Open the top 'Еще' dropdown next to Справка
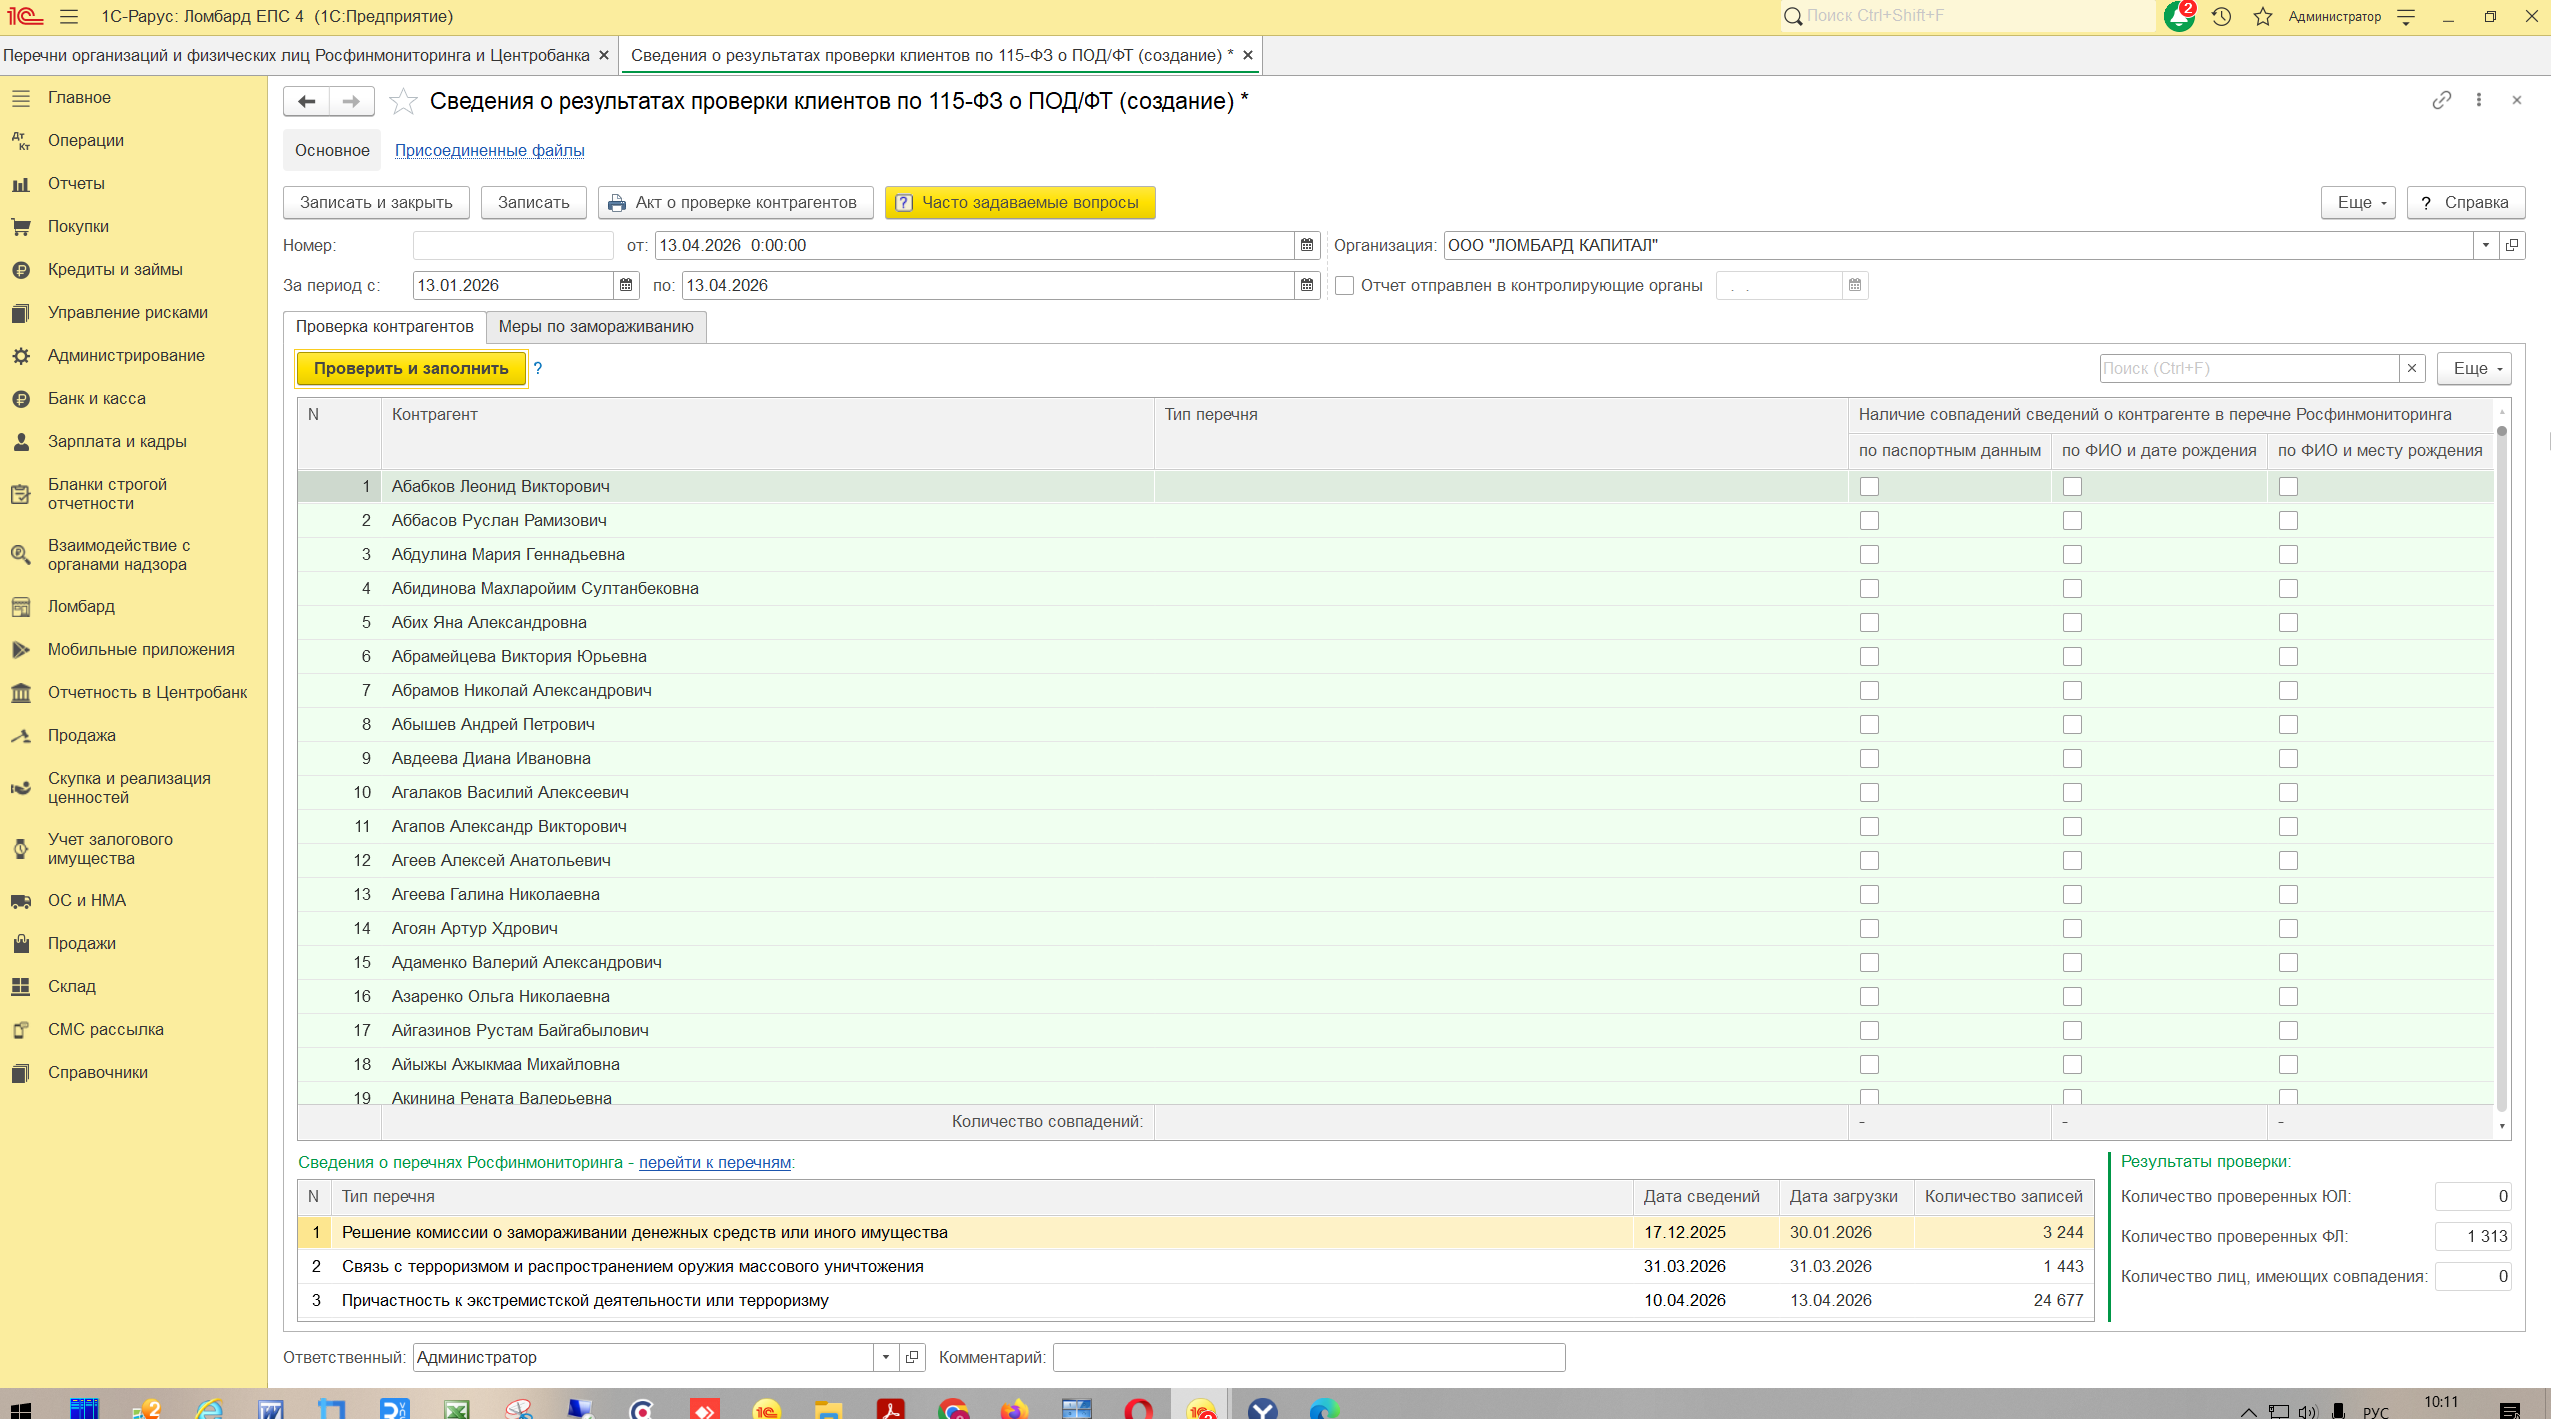This screenshot has width=2551, height=1419. click(x=2357, y=202)
